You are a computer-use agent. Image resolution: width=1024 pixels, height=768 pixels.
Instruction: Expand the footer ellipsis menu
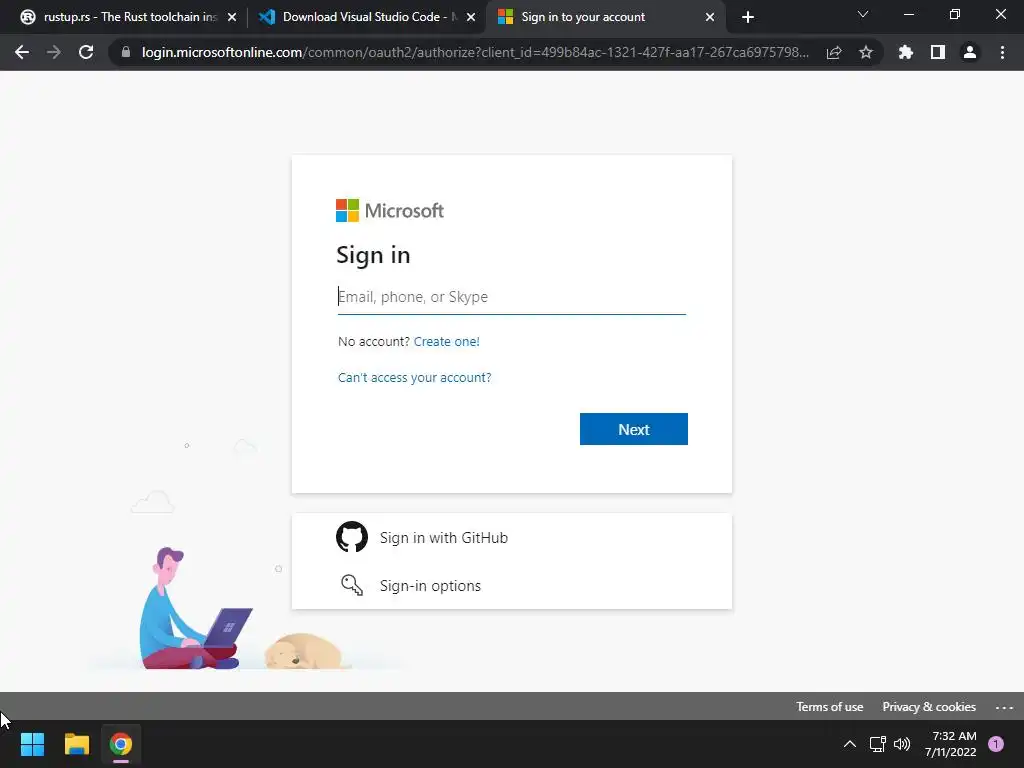point(1004,707)
